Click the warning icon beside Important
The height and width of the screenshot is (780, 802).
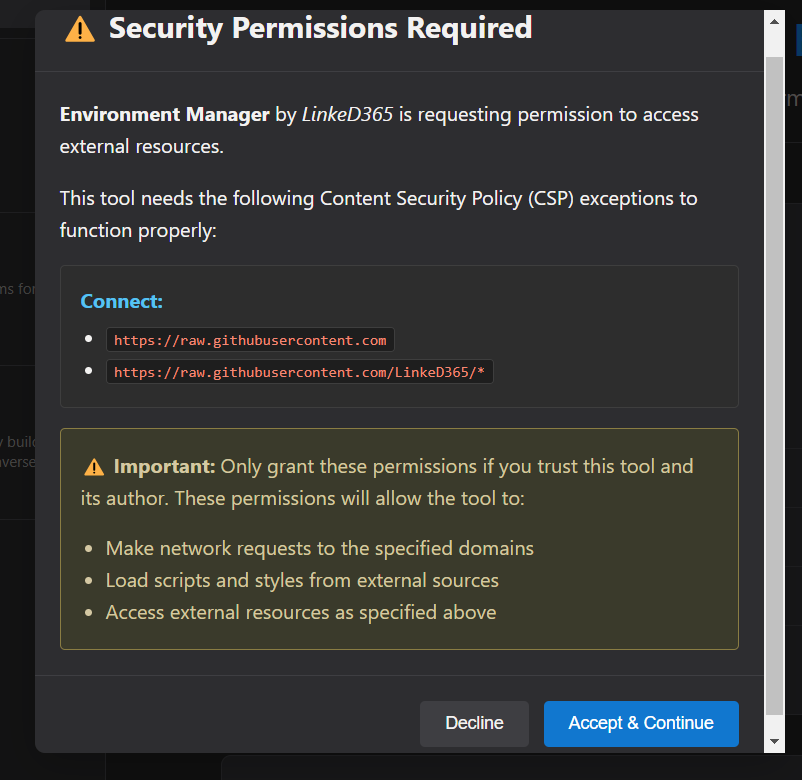pos(94,467)
